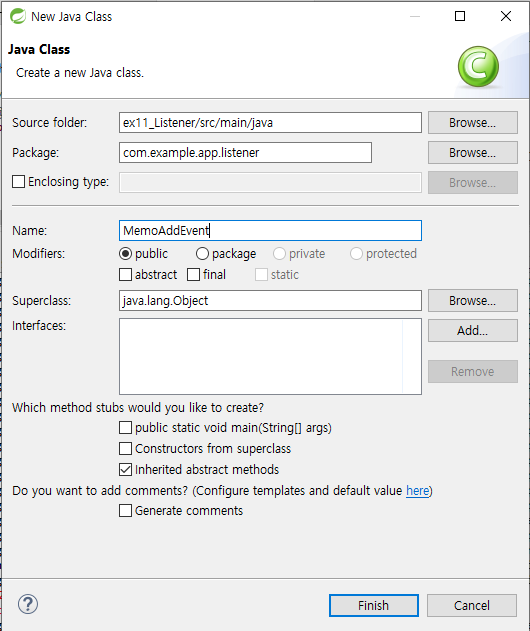530x631 pixels.
Task: Enable Generate comments checkbox
Action: point(126,510)
